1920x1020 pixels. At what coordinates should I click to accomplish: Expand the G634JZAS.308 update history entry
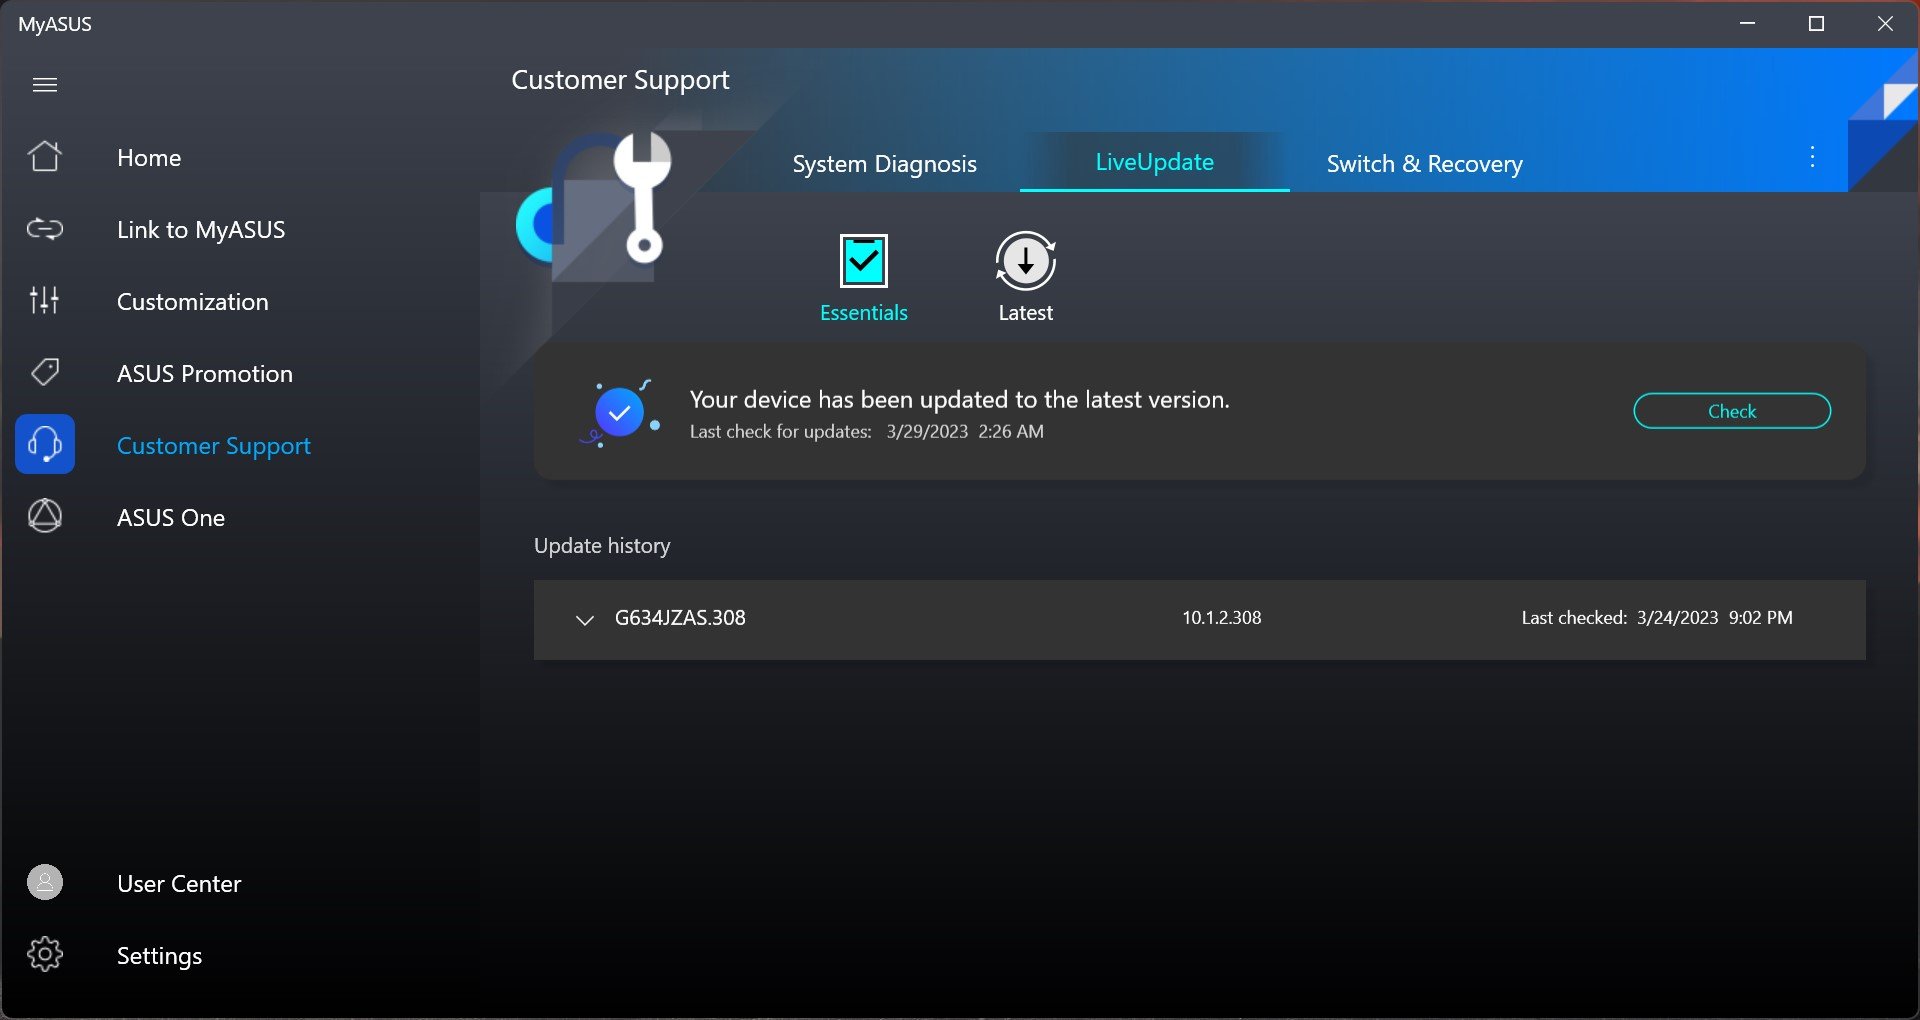click(585, 620)
